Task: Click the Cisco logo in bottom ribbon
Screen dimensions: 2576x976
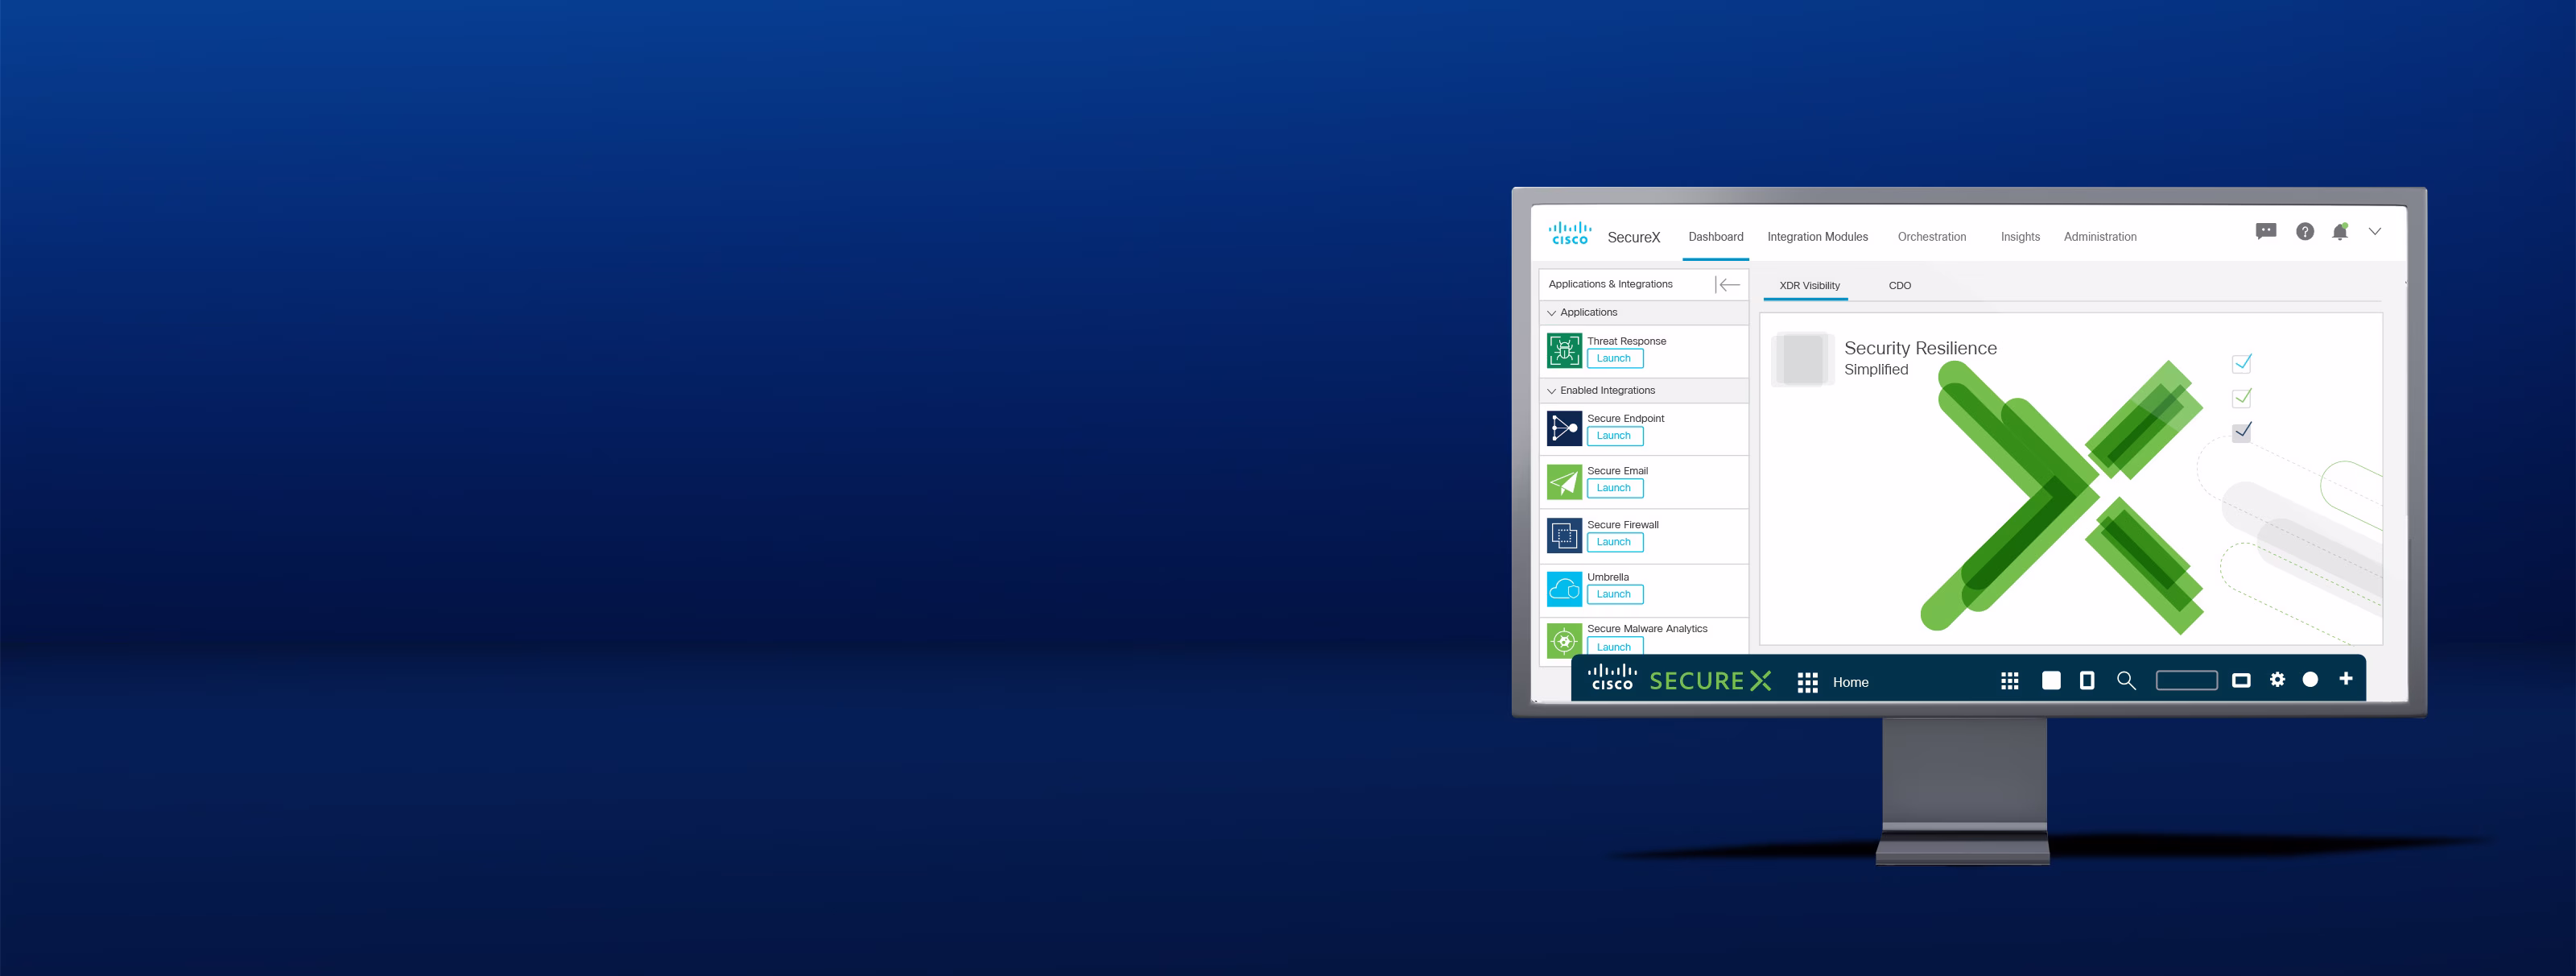Action: (1612, 677)
